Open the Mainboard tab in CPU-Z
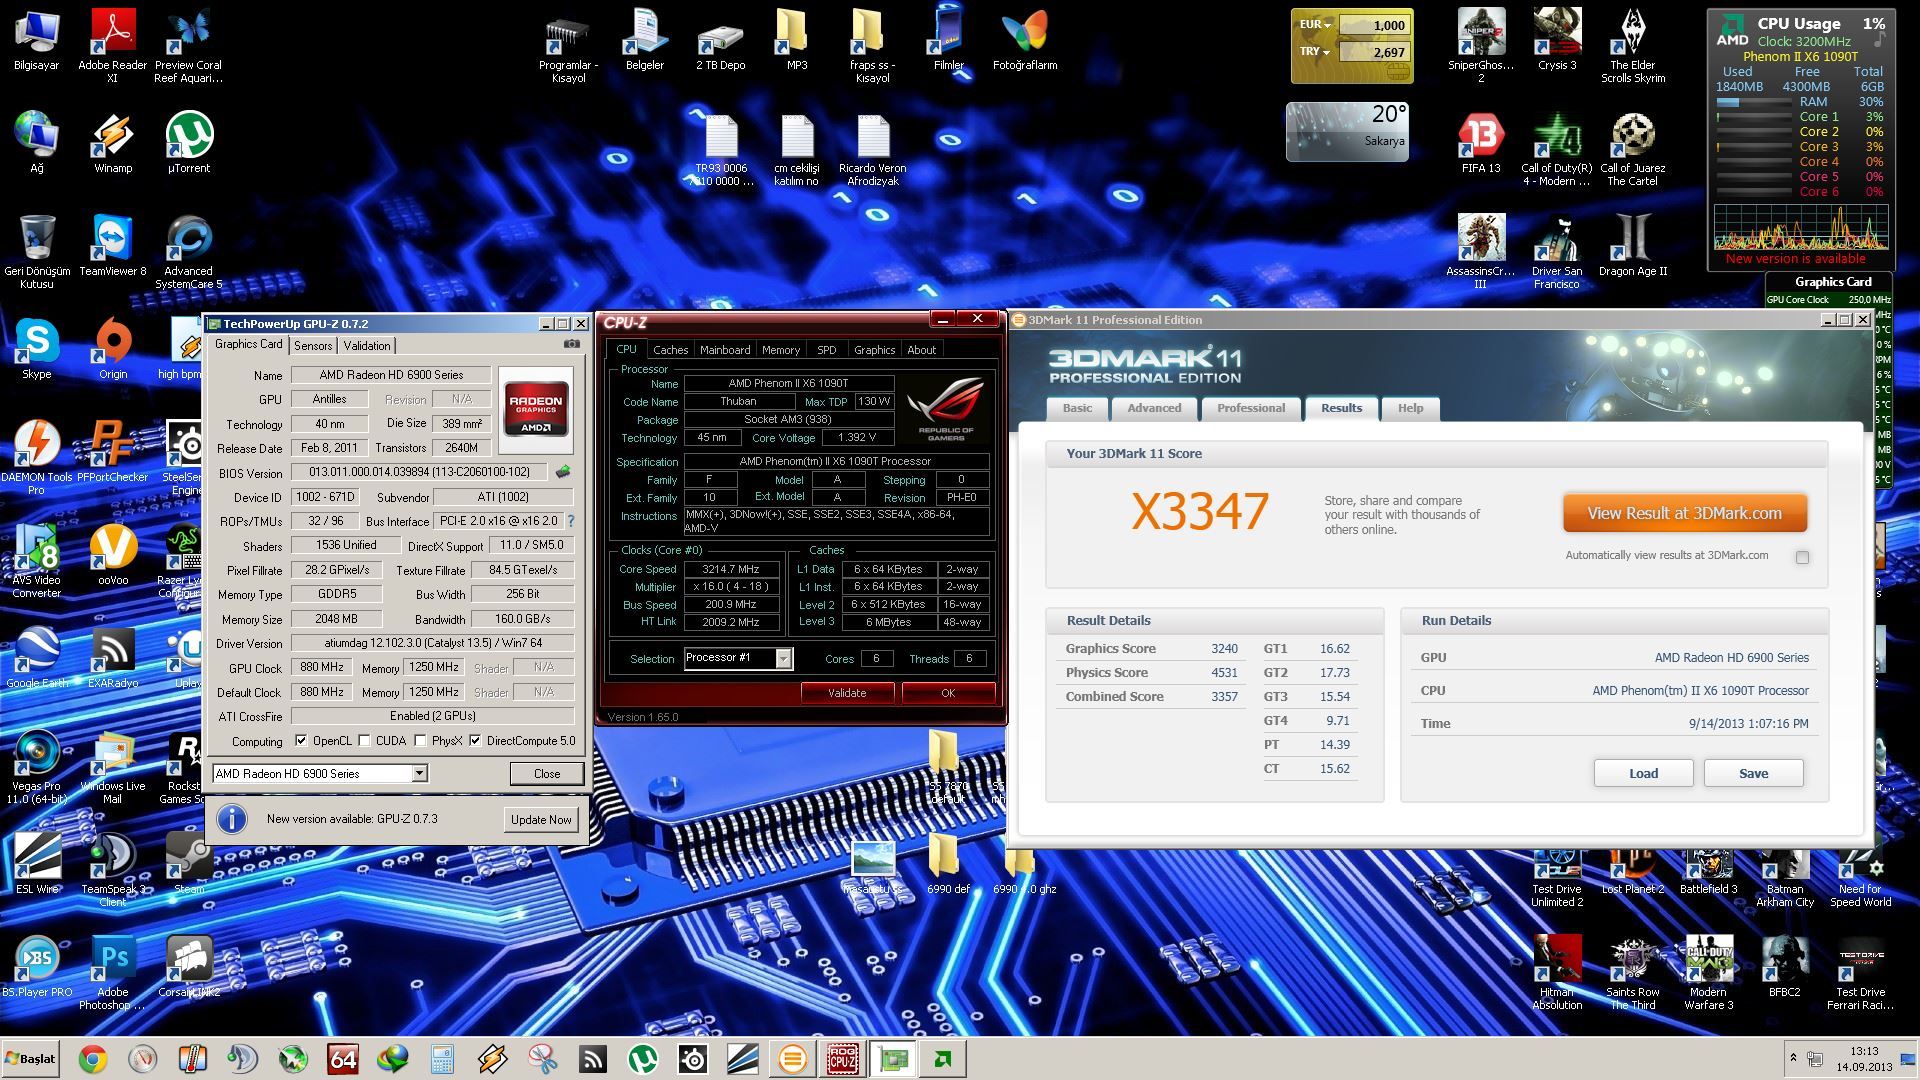Viewport: 1920px width, 1080px height. pos(725,350)
